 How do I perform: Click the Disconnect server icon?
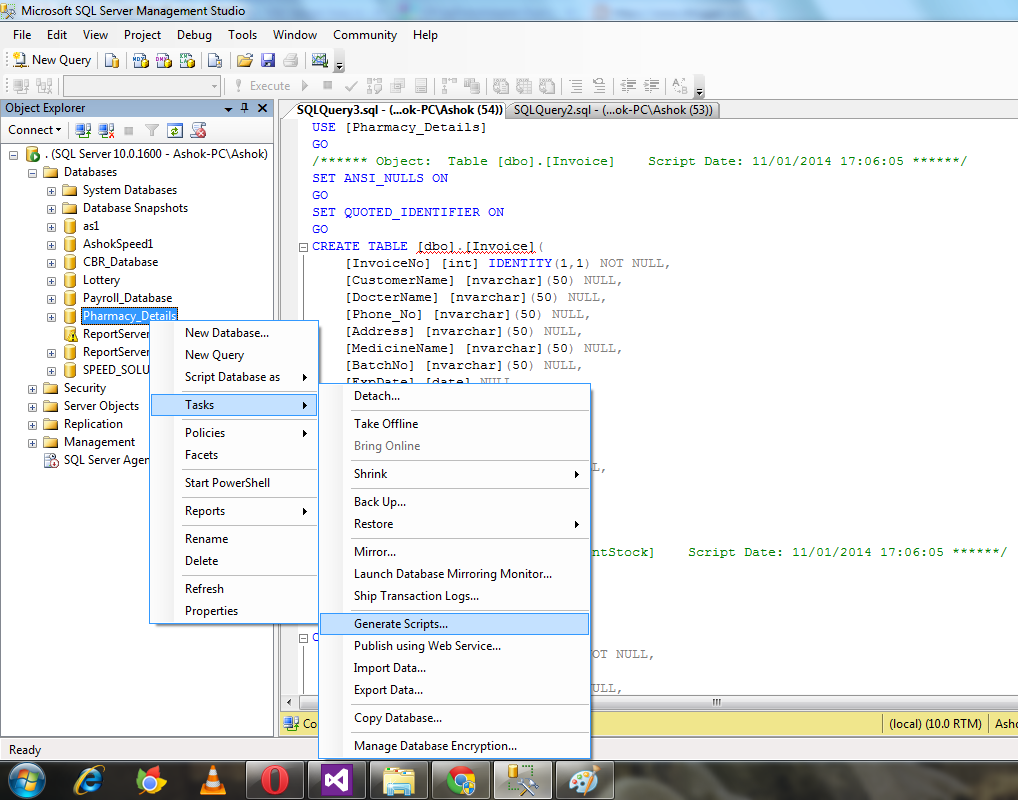(x=106, y=131)
